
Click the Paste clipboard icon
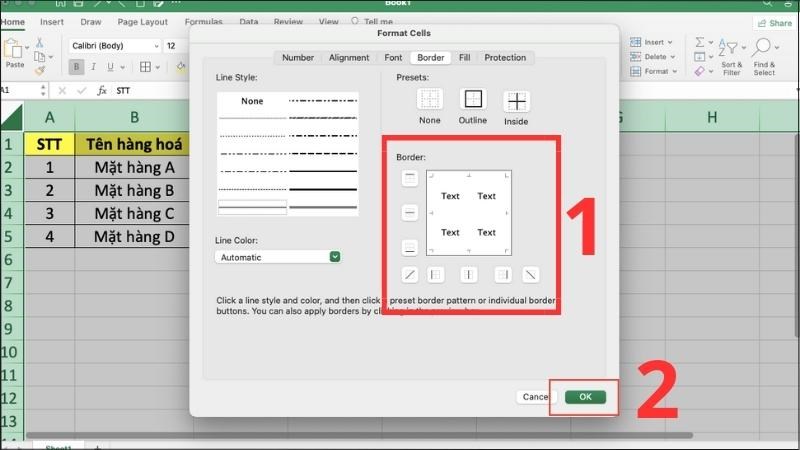click(x=13, y=49)
